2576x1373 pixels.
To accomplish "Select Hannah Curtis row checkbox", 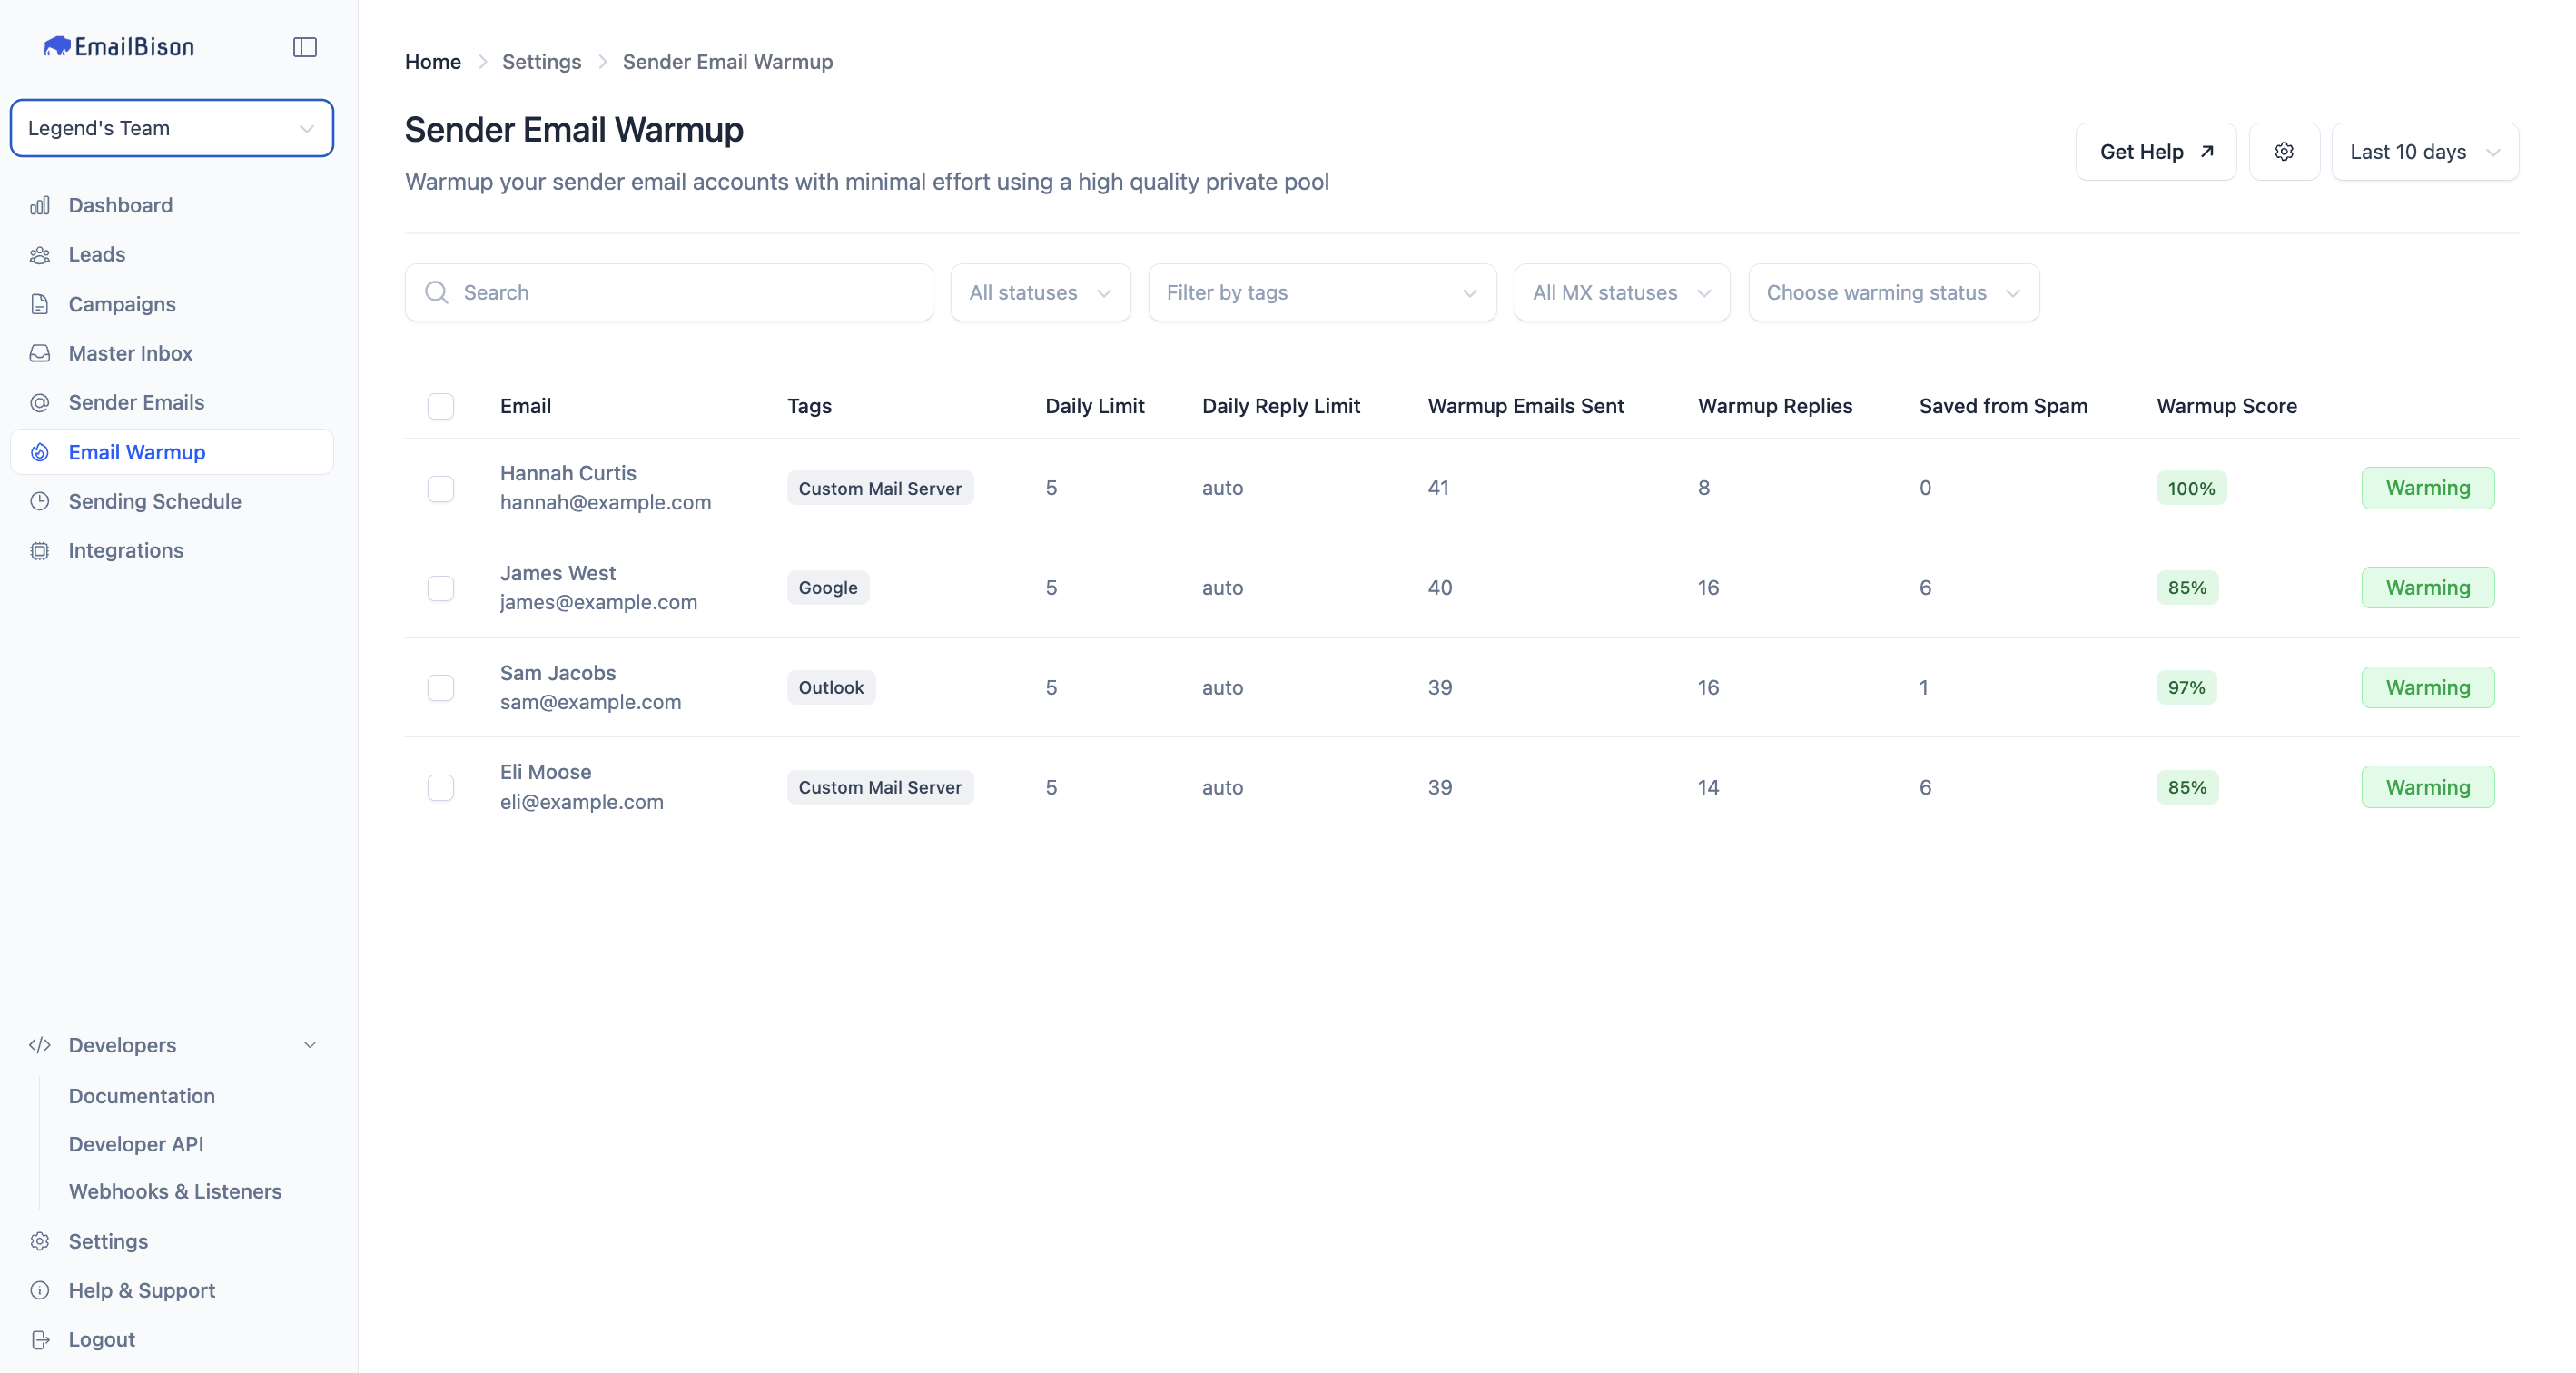I will pyautogui.click(x=441, y=488).
